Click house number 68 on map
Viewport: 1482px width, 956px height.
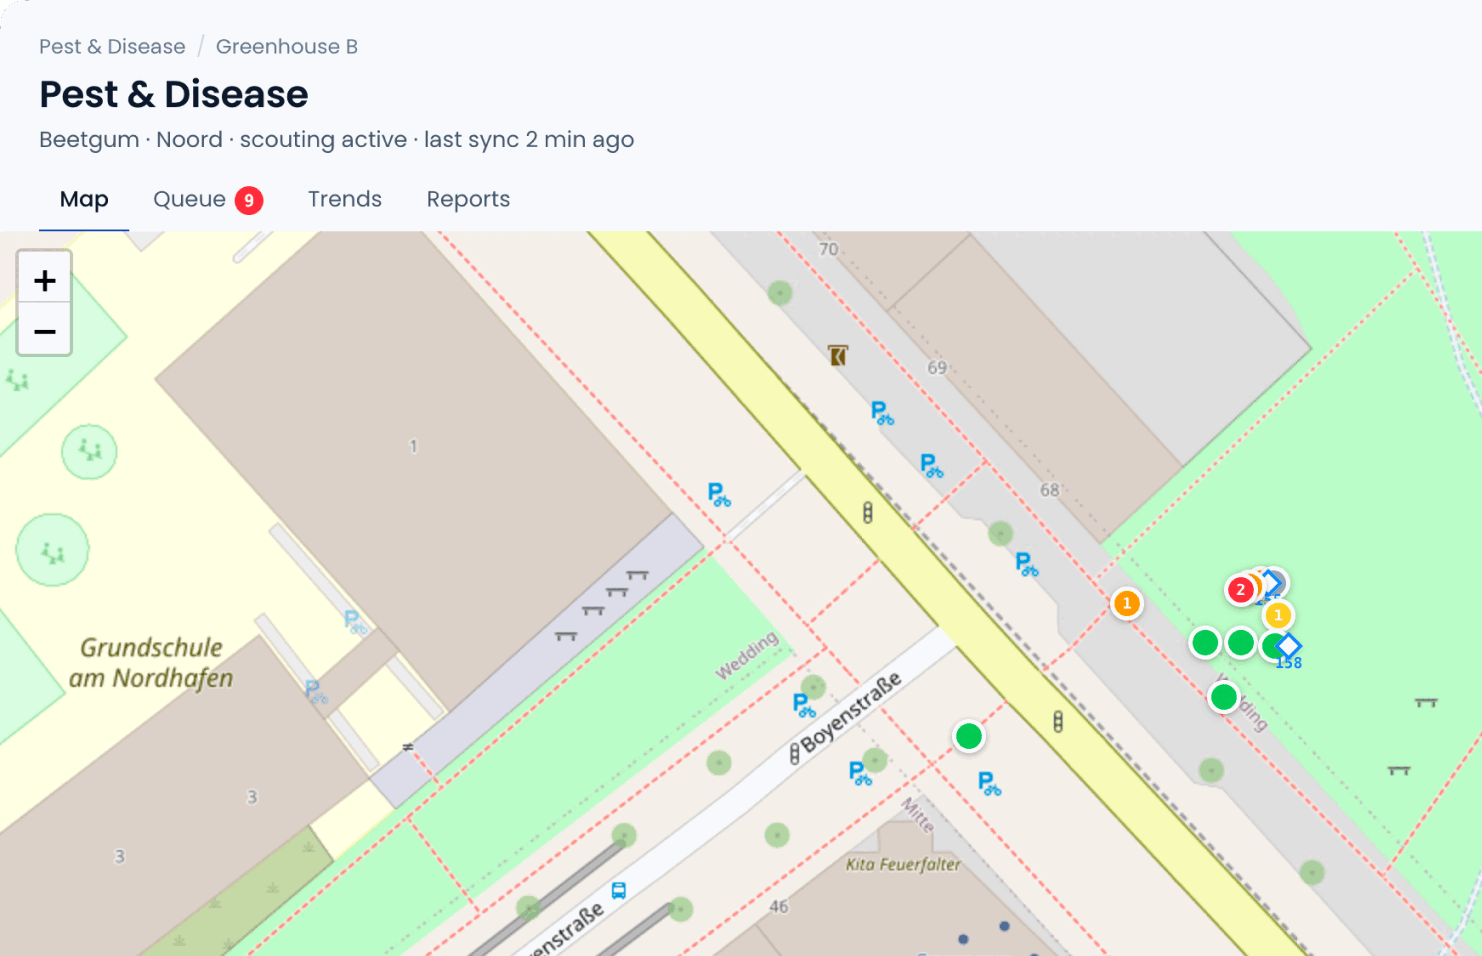click(1049, 490)
